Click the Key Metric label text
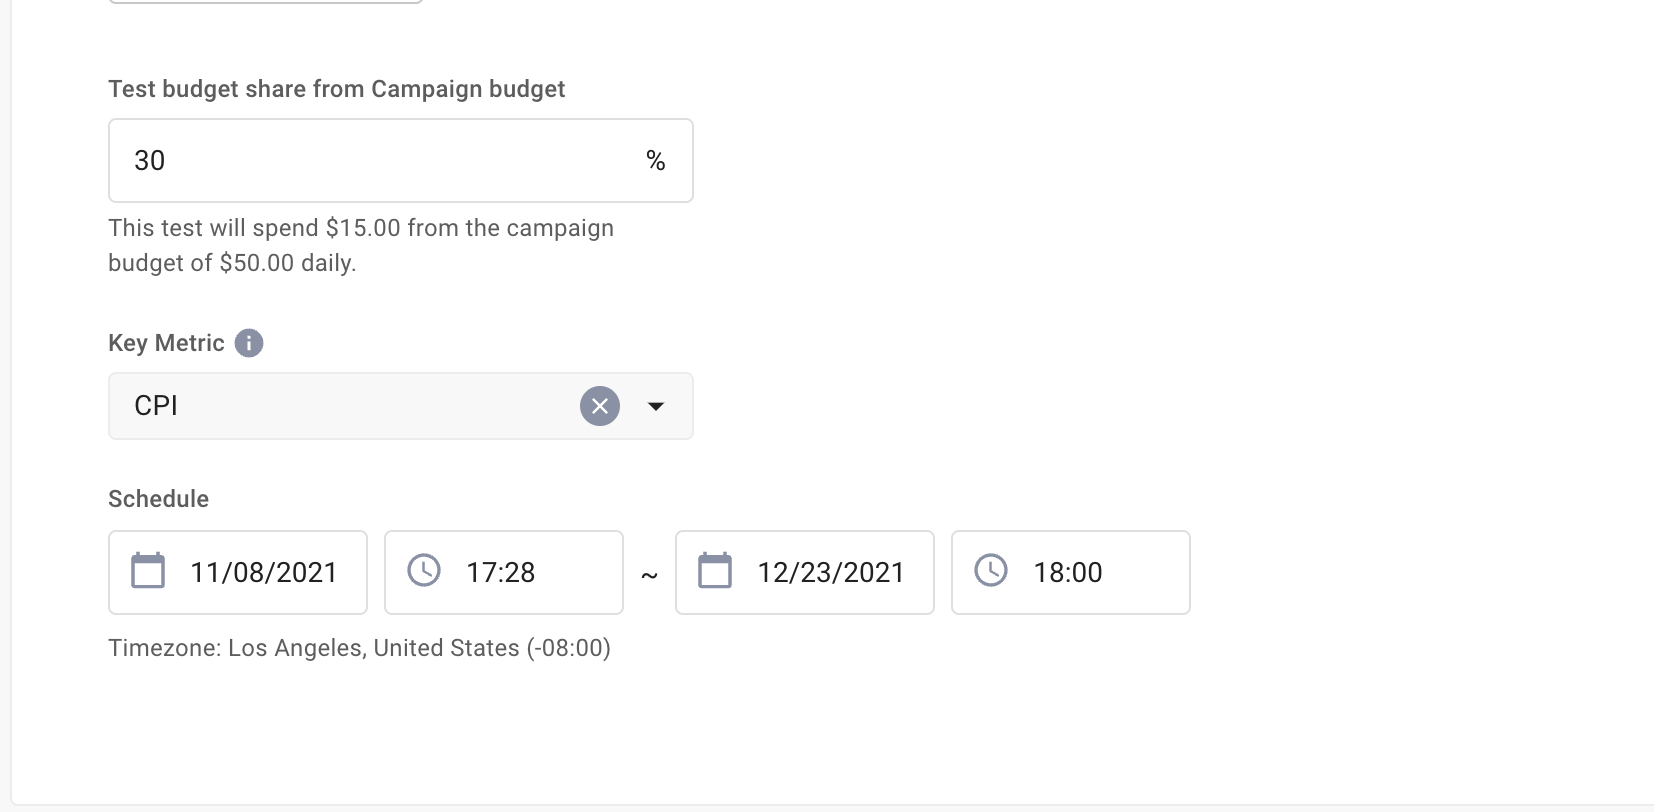The width and height of the screenshot is (1654, 812). (x=166, y=343)
